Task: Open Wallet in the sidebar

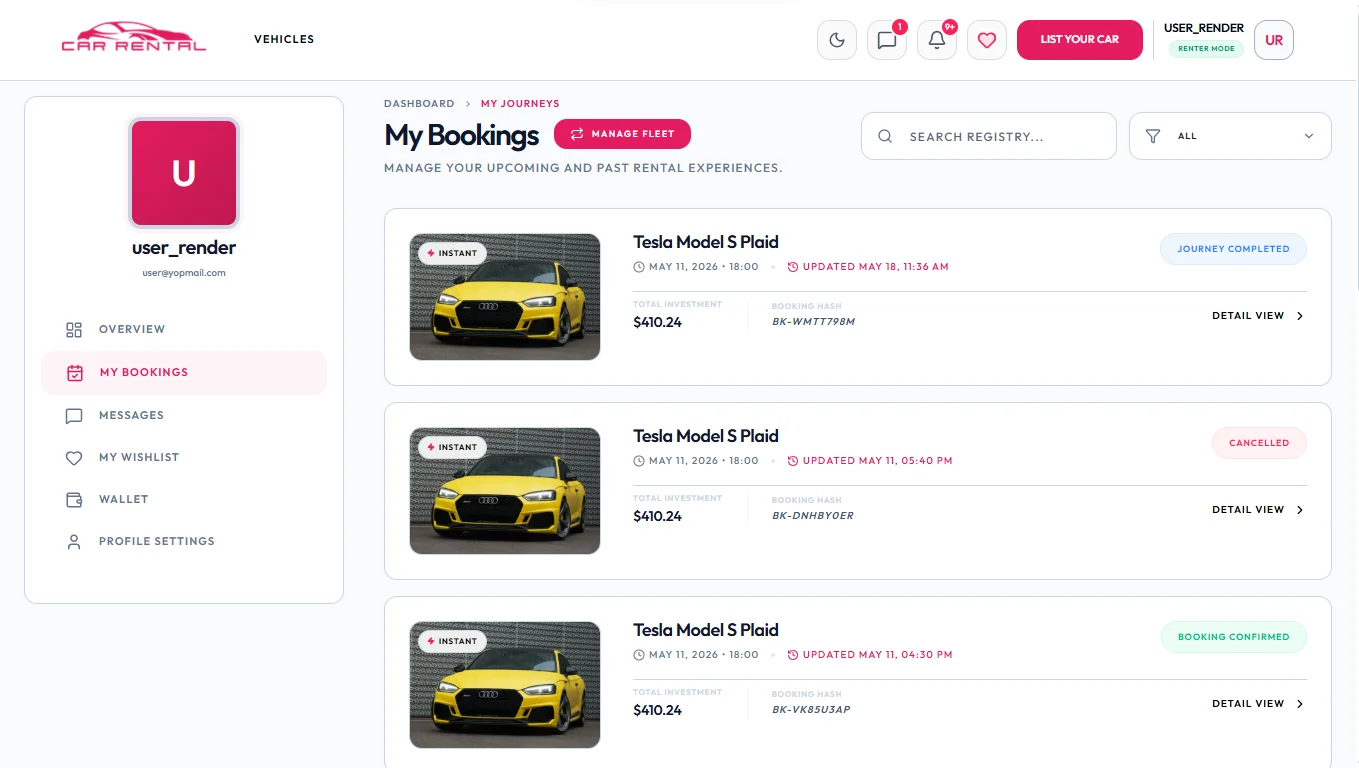Action: pos(184,499)
